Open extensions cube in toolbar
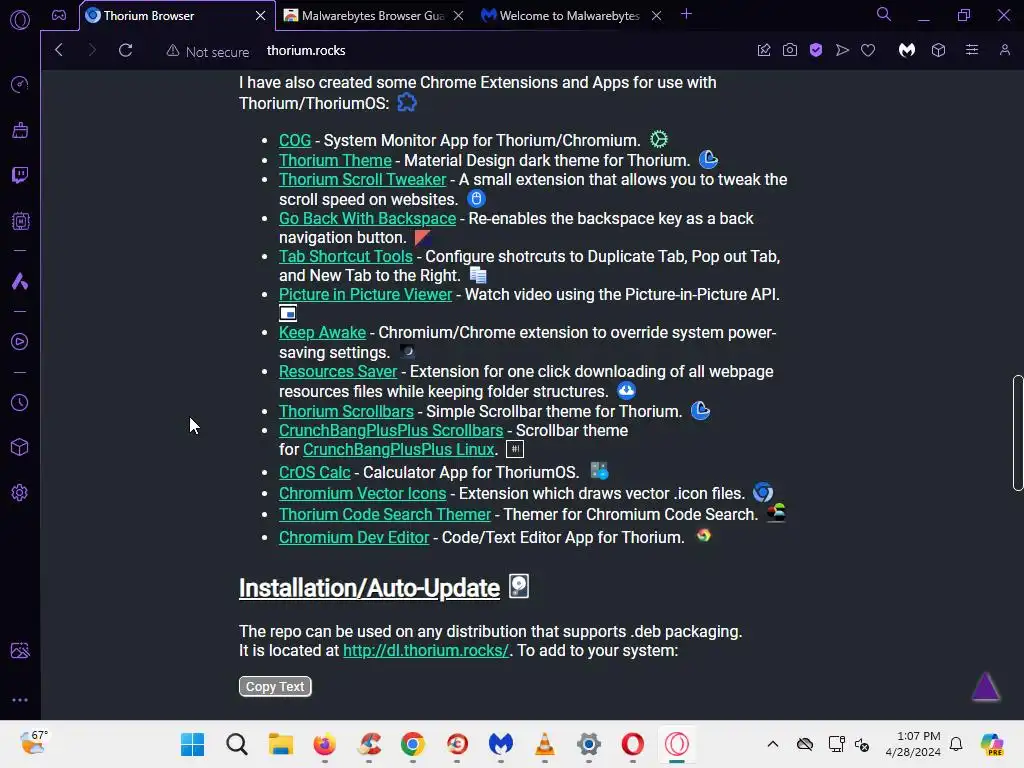 pos(938,50)
